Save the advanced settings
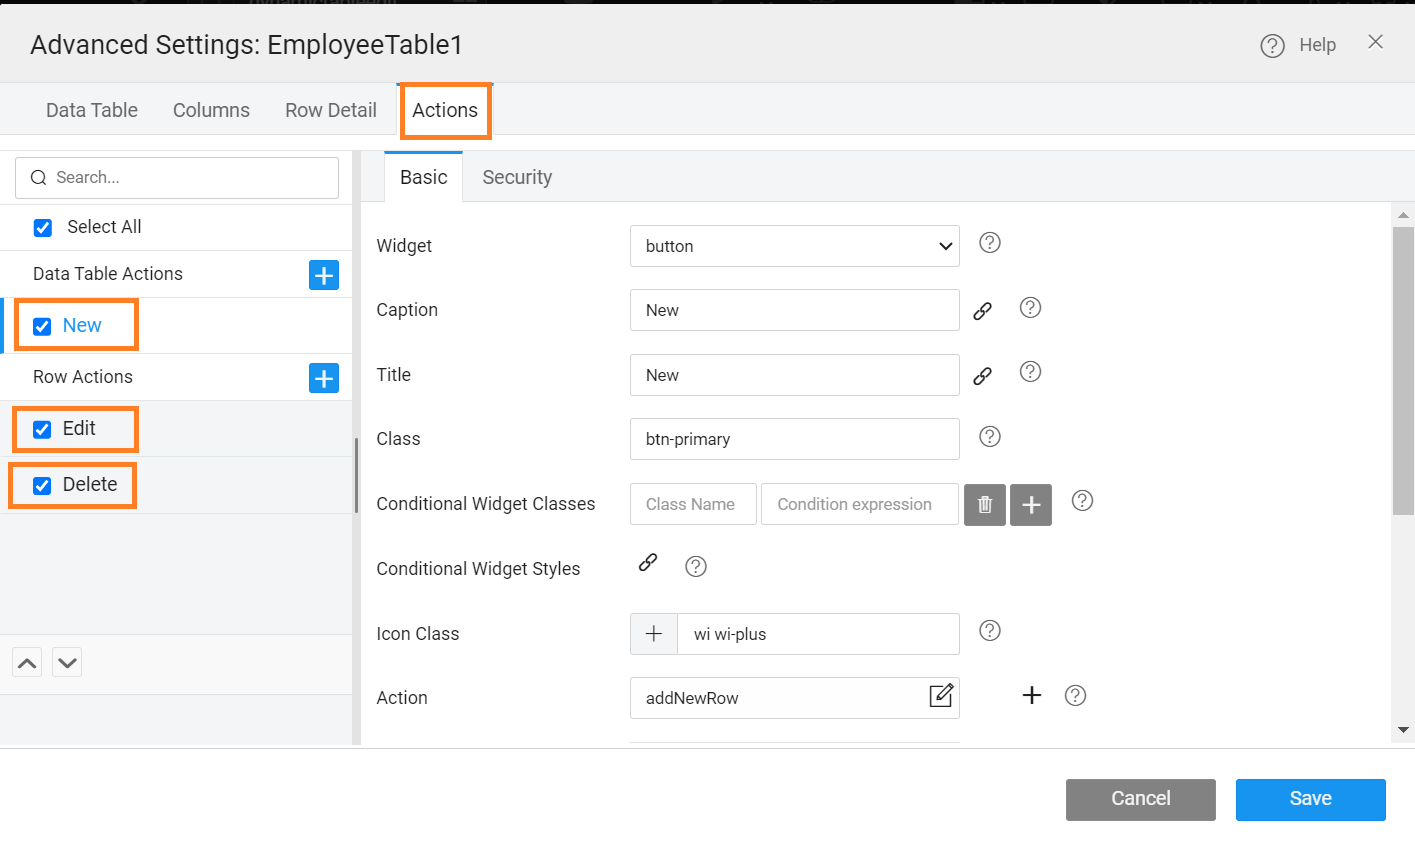Image resolution: width=1415 pixels, height=843 pixels. pyautogui.click(x=1310, y=799)
